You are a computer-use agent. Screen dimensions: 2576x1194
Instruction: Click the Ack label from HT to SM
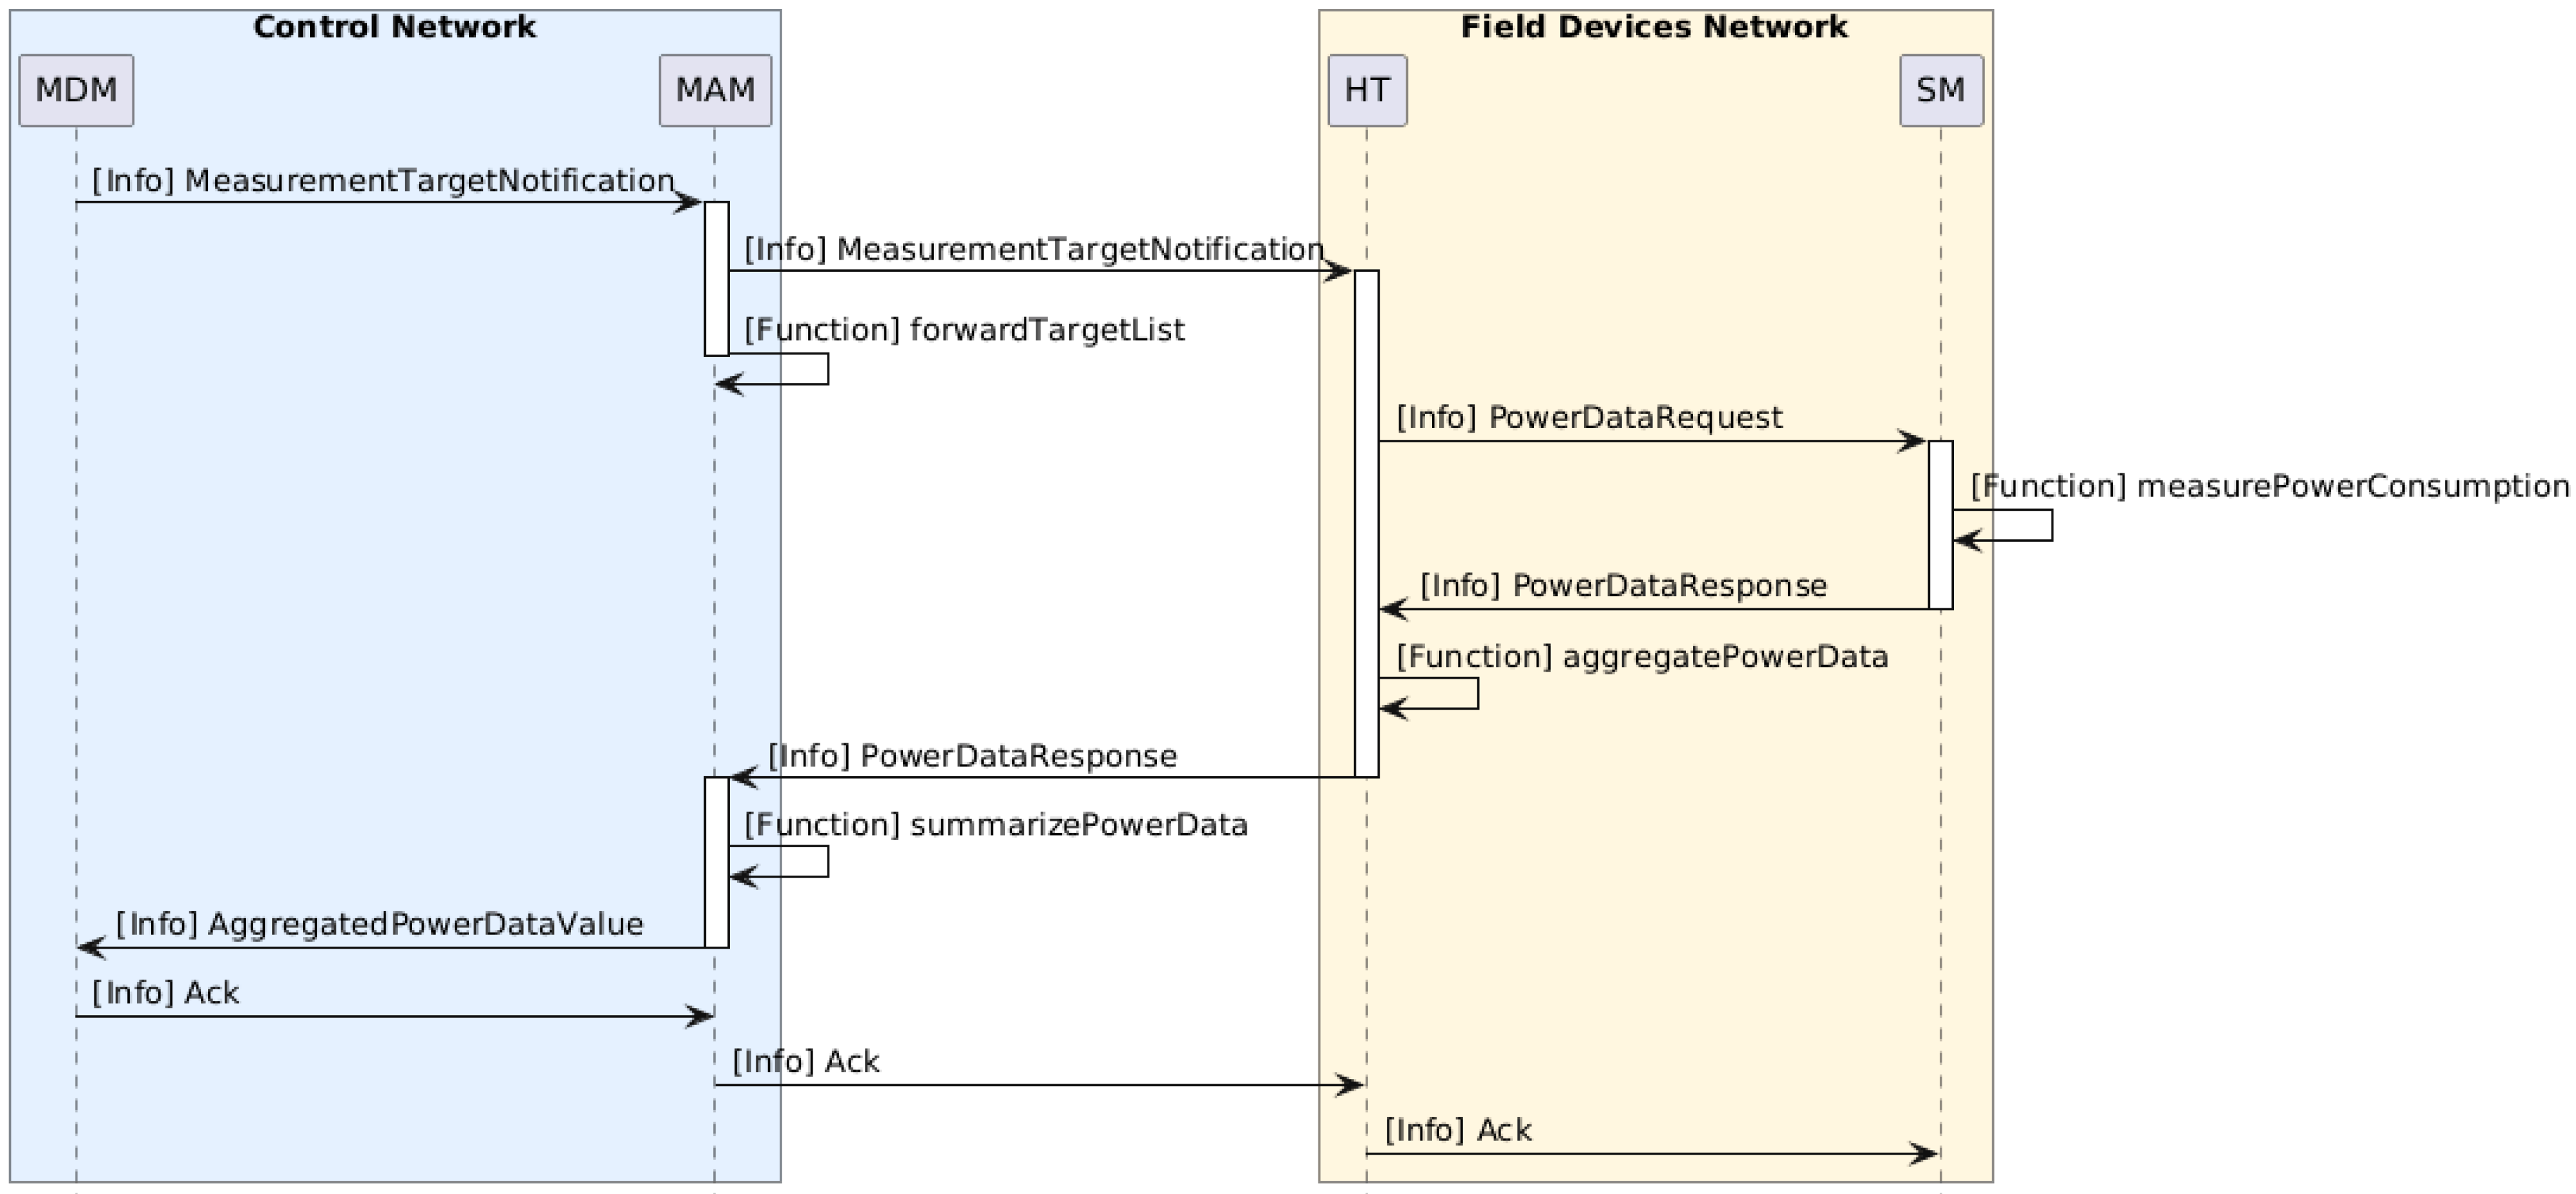(x=1458, y=1130)
